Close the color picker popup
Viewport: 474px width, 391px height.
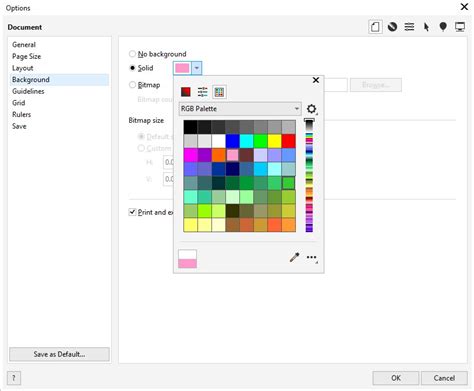tap(316, 80)
